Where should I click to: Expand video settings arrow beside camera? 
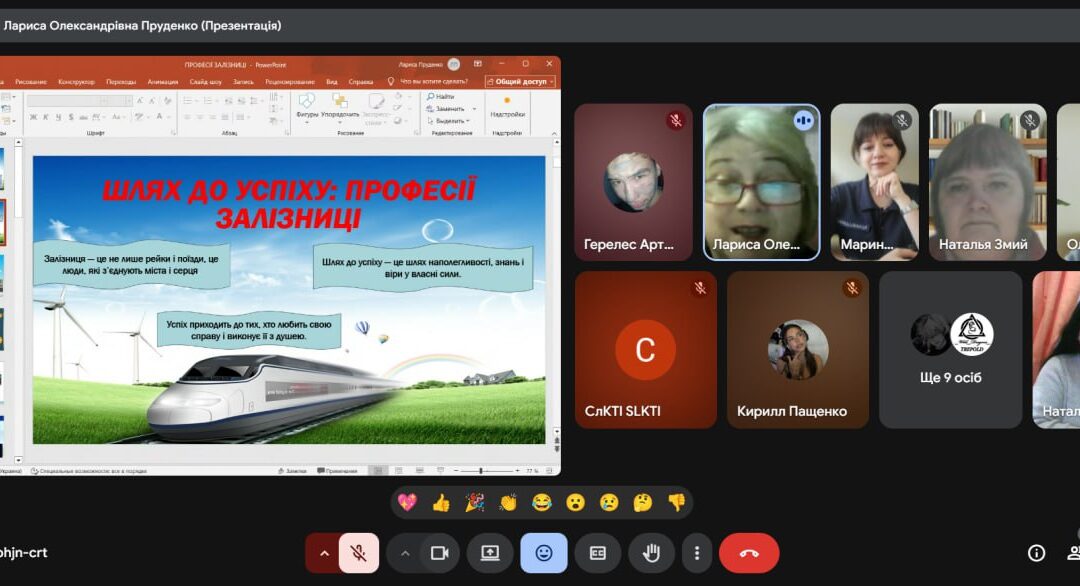tap(405, 553)
